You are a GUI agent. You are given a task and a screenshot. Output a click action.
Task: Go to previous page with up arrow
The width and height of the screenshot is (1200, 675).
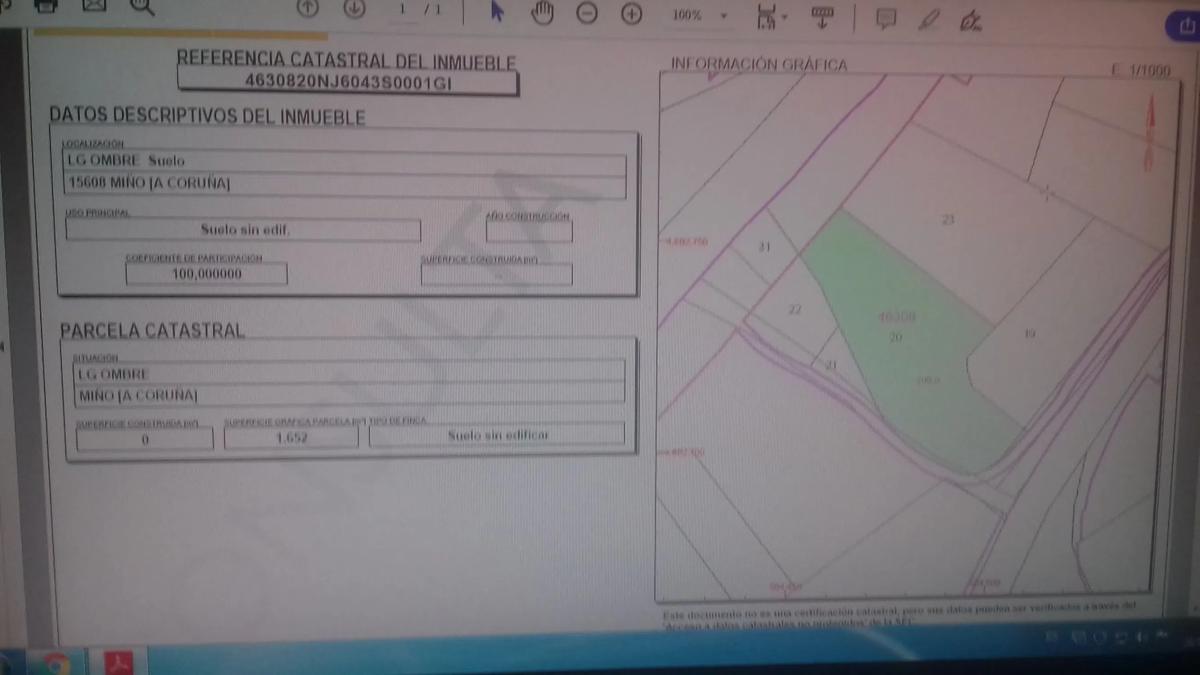[x=308, y=8]
